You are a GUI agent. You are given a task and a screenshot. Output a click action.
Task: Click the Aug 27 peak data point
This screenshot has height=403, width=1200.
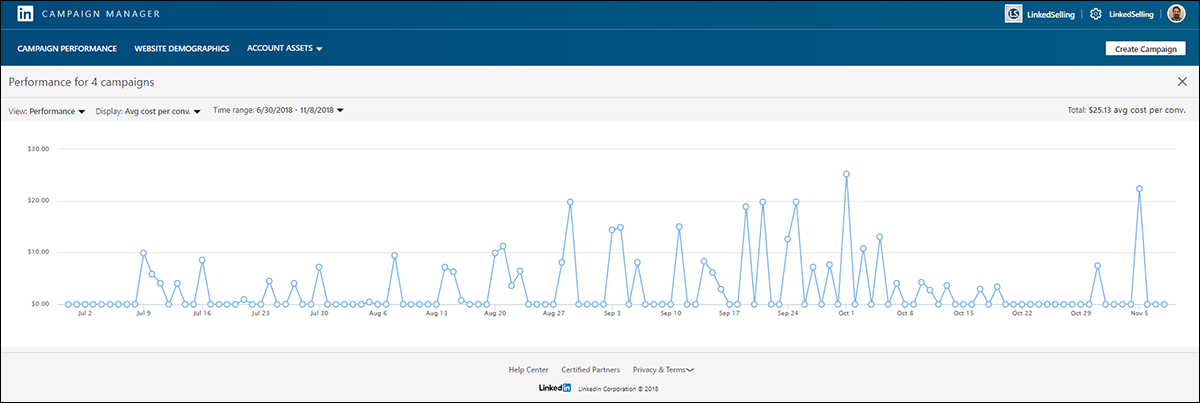570,202
